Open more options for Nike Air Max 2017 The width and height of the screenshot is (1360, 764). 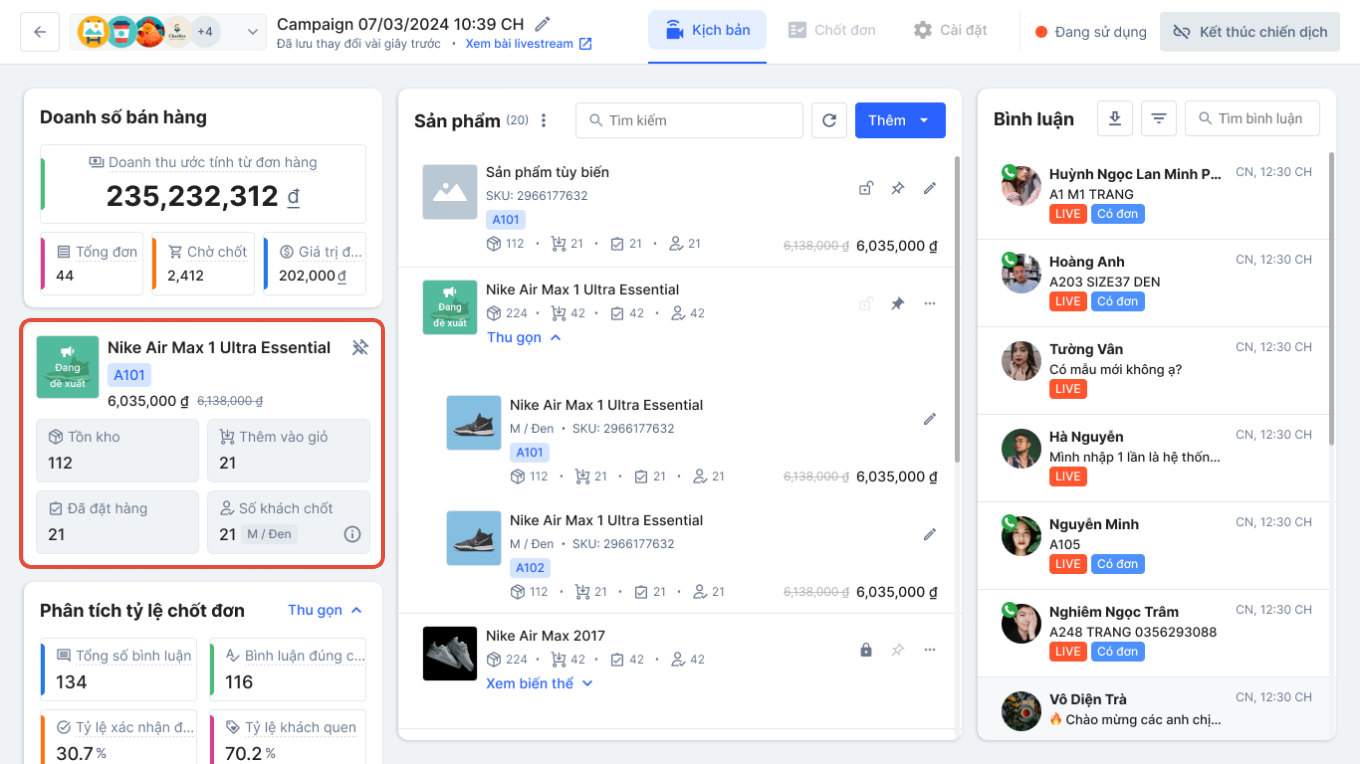930,650
